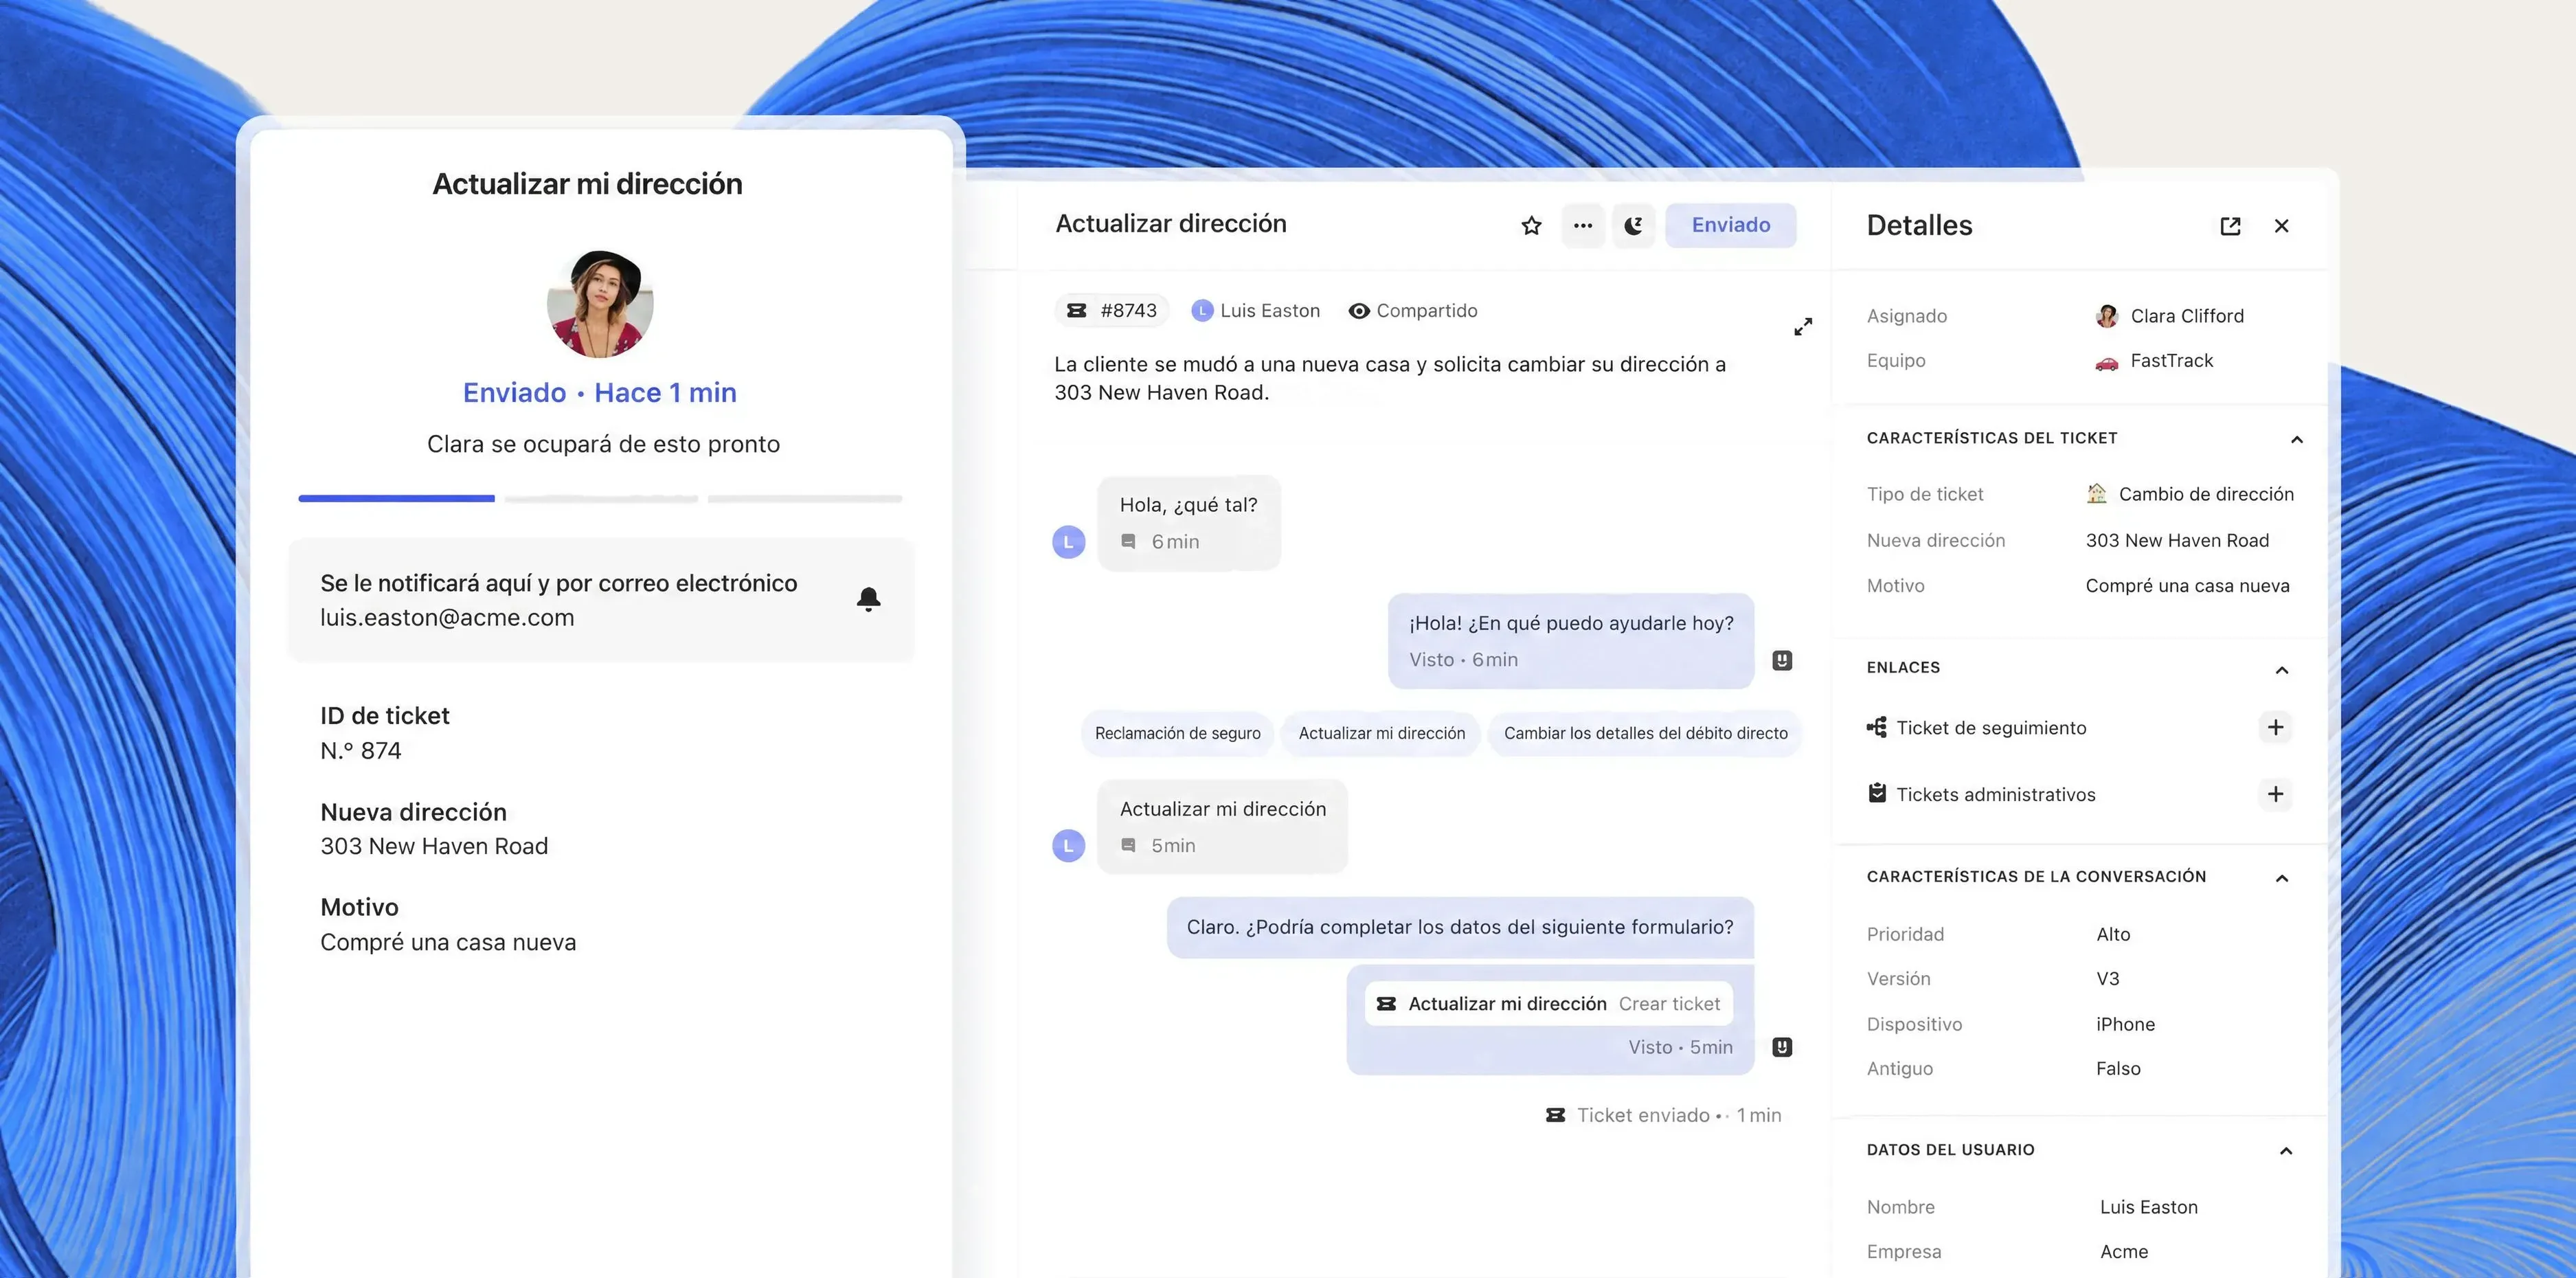Star the Actualizar dirección conversation

point(1531,226)
